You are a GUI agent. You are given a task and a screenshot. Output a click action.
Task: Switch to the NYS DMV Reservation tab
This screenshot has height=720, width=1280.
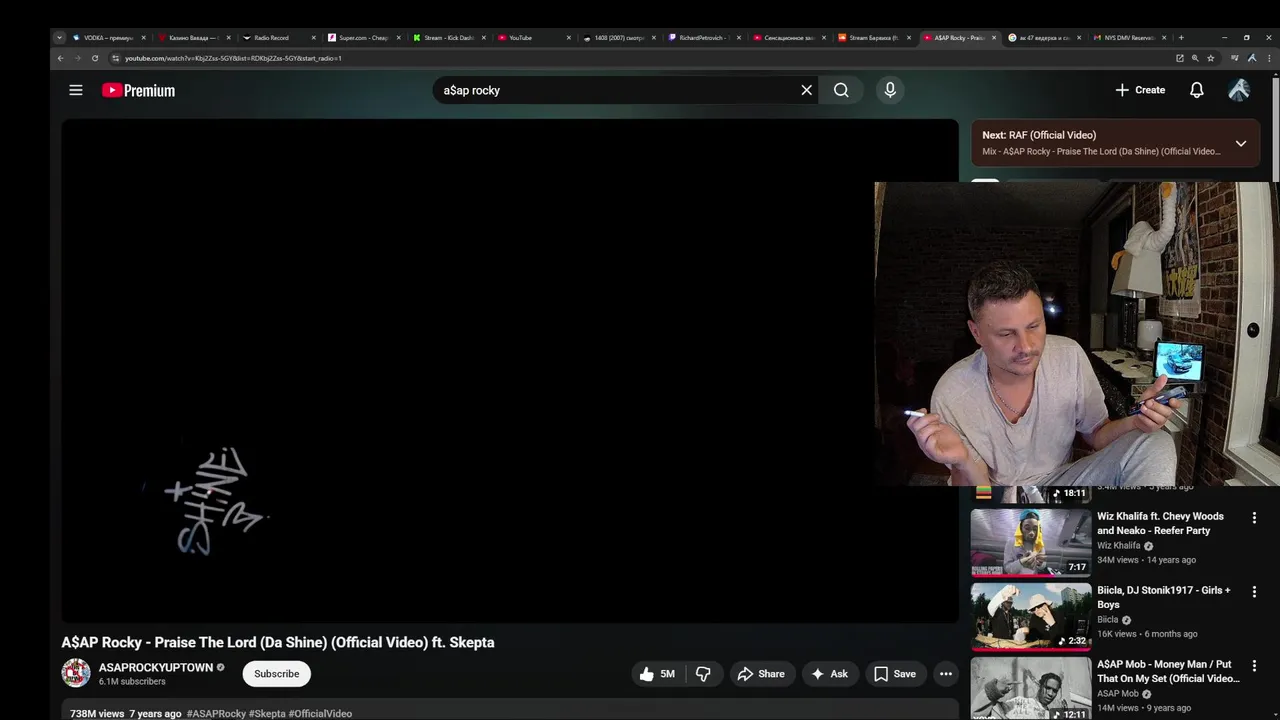(x=1128, y=38)
